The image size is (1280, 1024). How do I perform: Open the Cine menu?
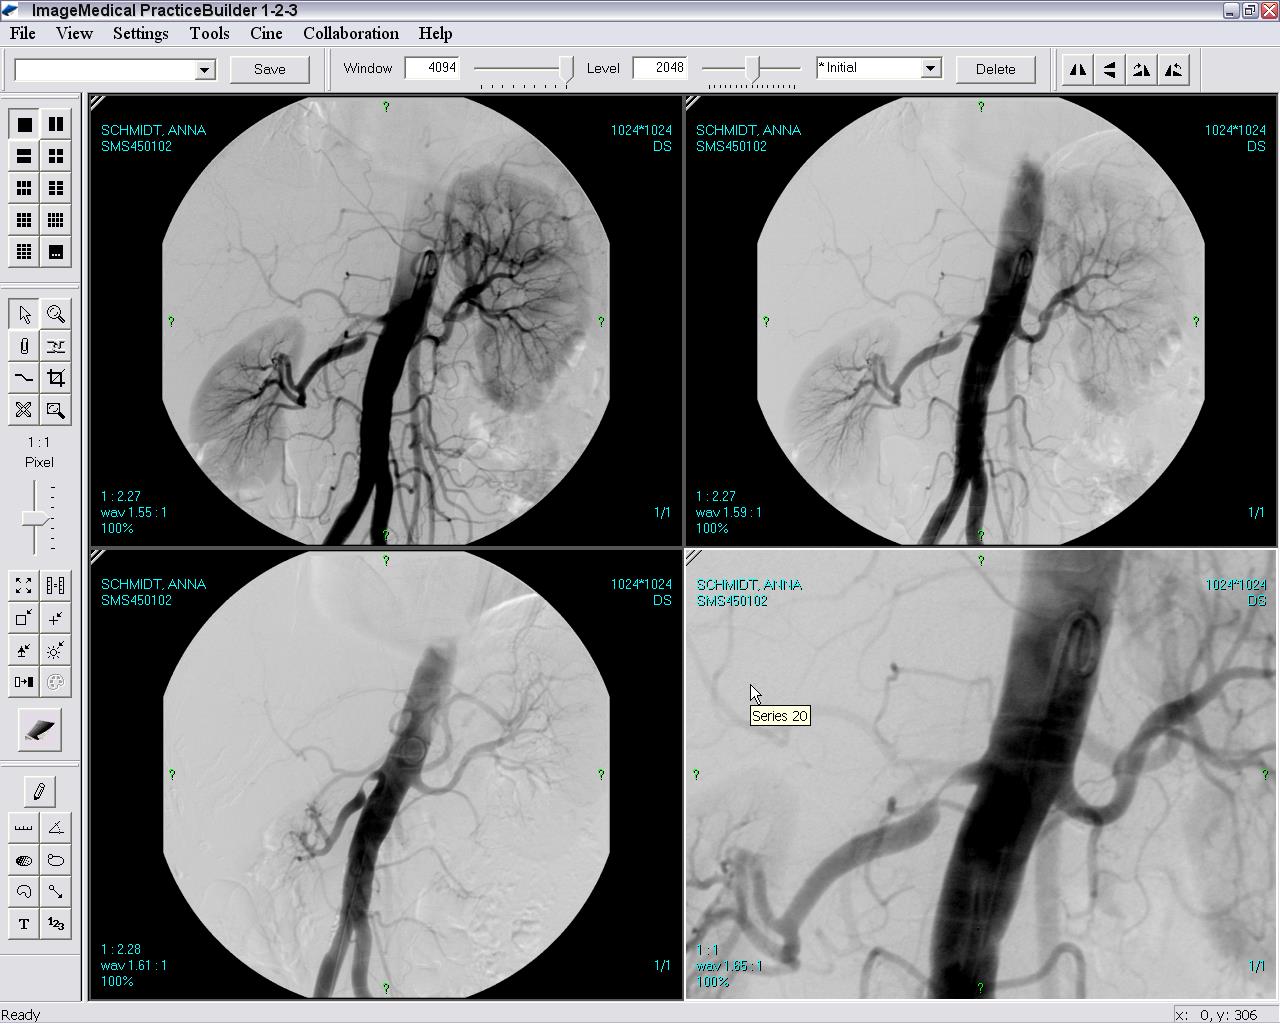click(x=266, y=33)
